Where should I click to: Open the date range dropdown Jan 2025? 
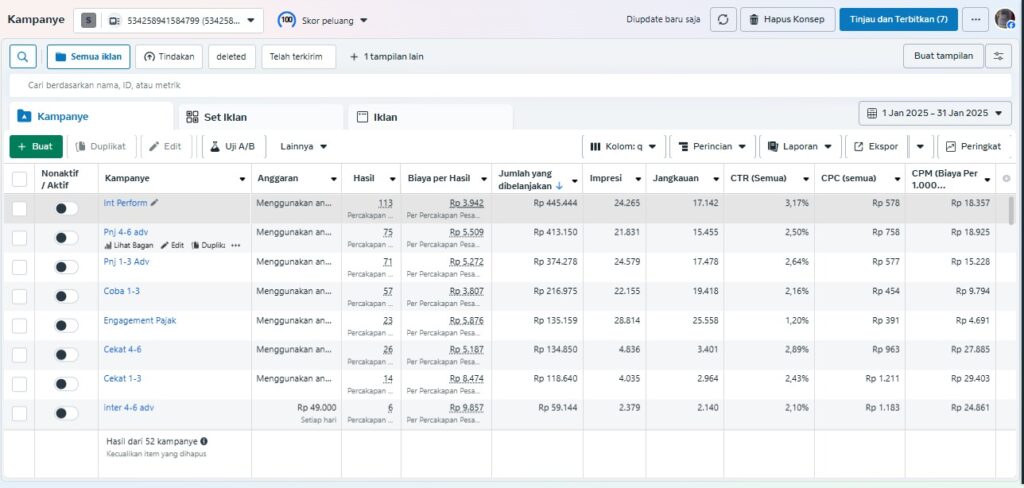coord(935,114)
